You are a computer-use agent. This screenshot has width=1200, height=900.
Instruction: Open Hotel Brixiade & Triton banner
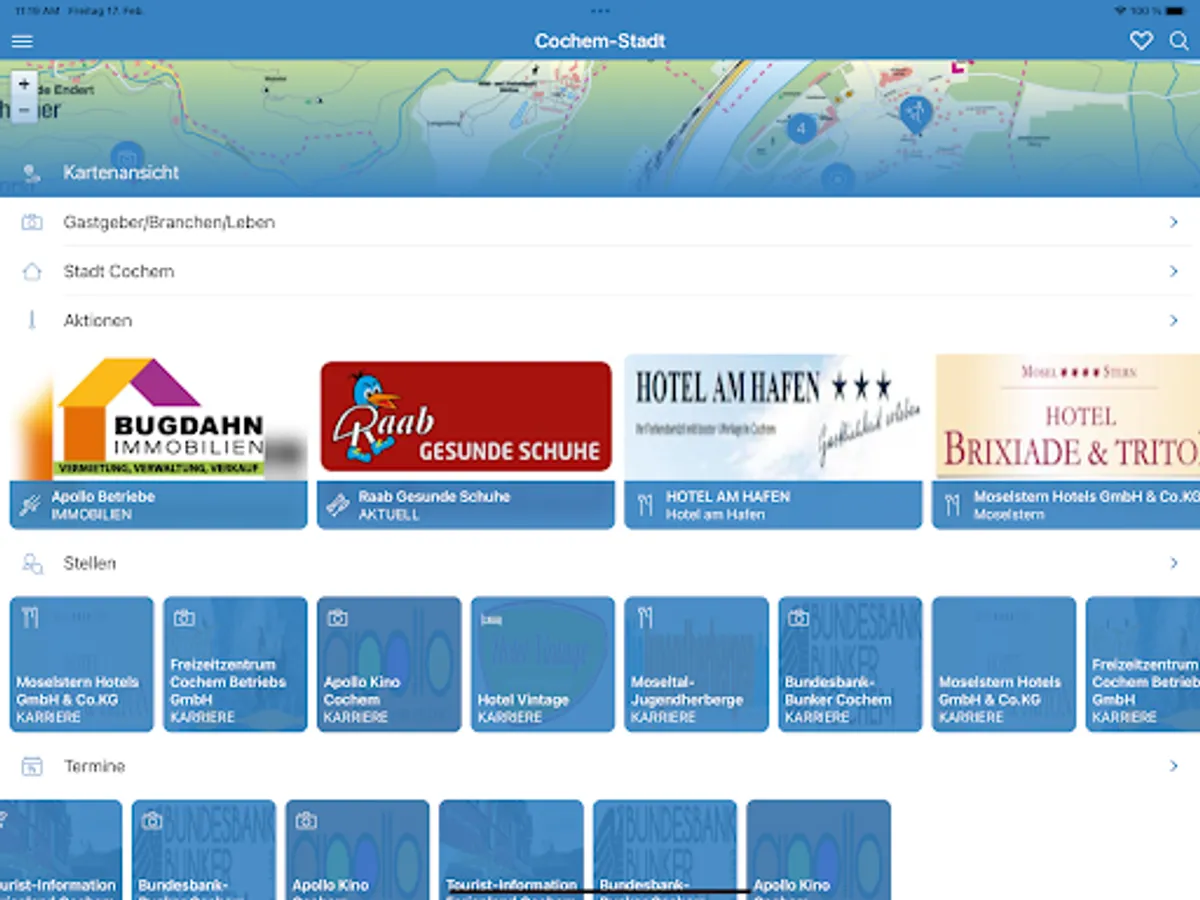click(1066, 418)
